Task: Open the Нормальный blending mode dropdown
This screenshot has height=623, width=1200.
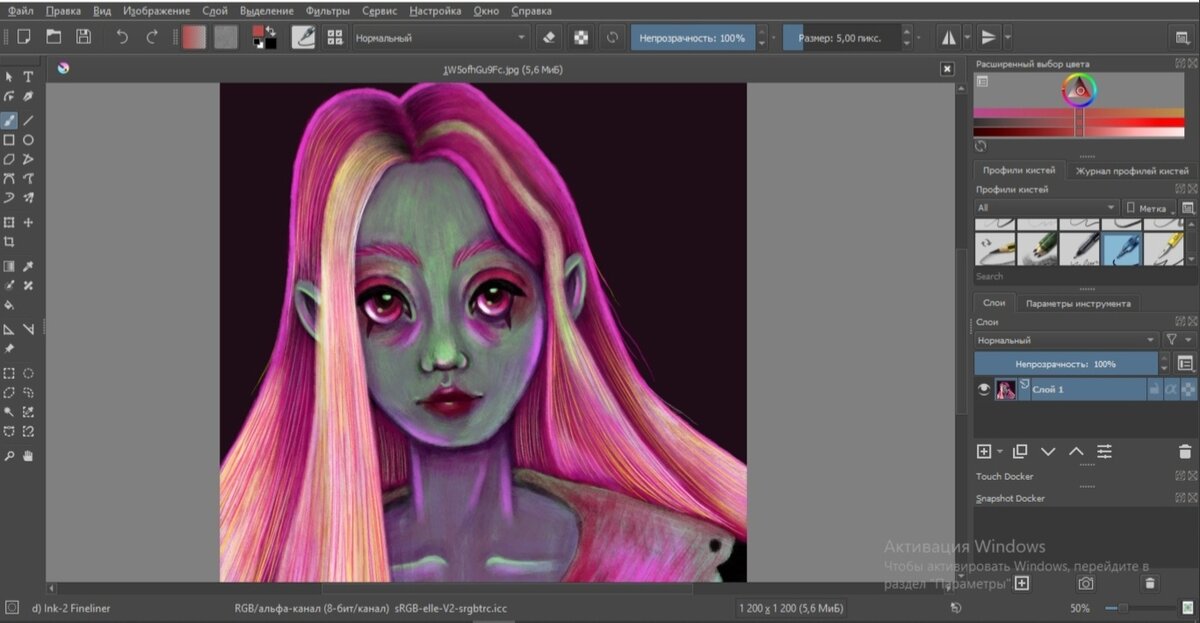Action: 1065,340
